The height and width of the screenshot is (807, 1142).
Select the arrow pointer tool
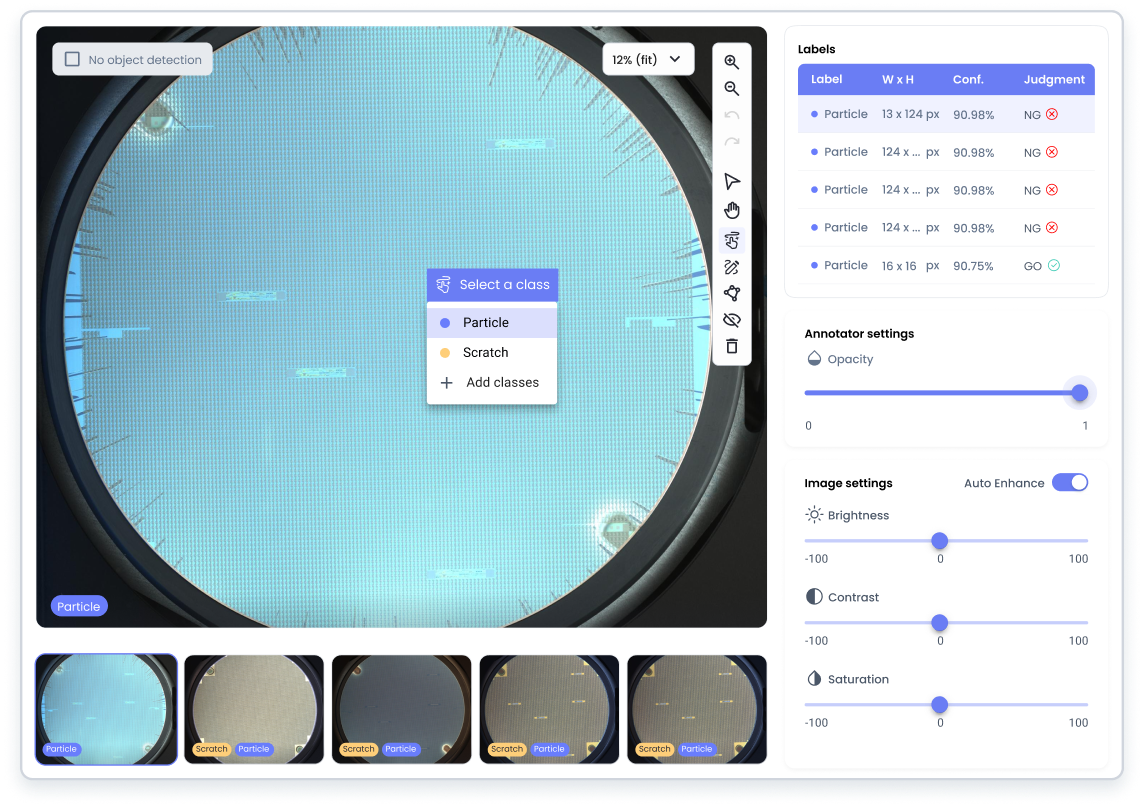click(x=732, y=181)
